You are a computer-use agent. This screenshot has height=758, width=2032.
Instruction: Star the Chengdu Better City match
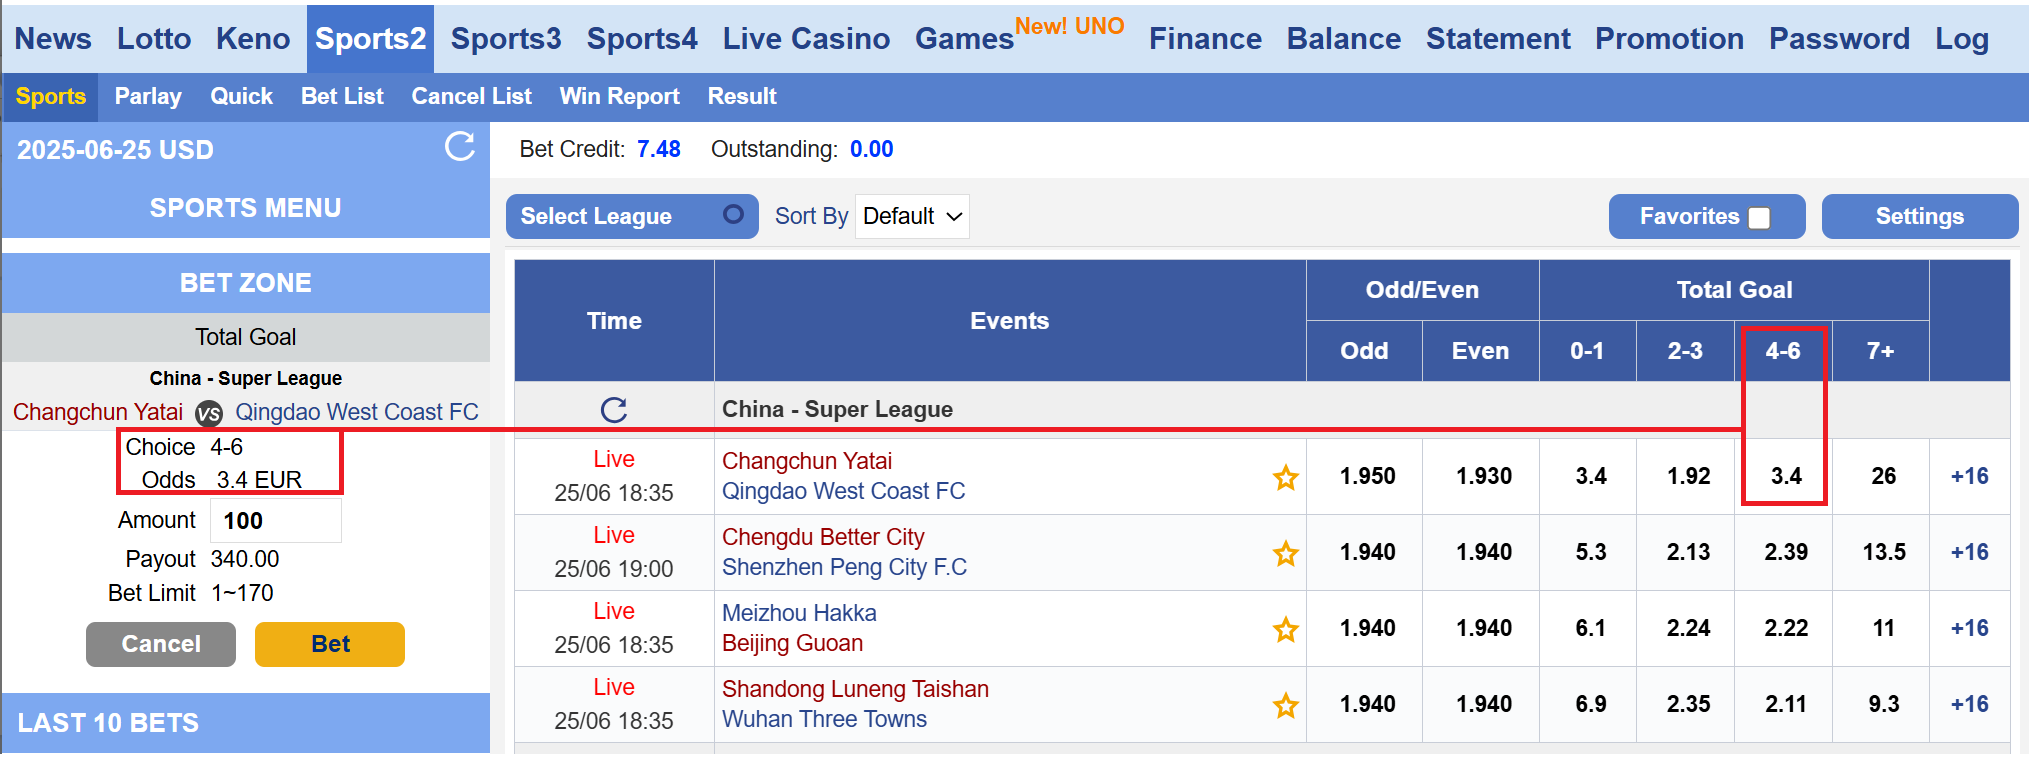click(x=1286, y=554)
